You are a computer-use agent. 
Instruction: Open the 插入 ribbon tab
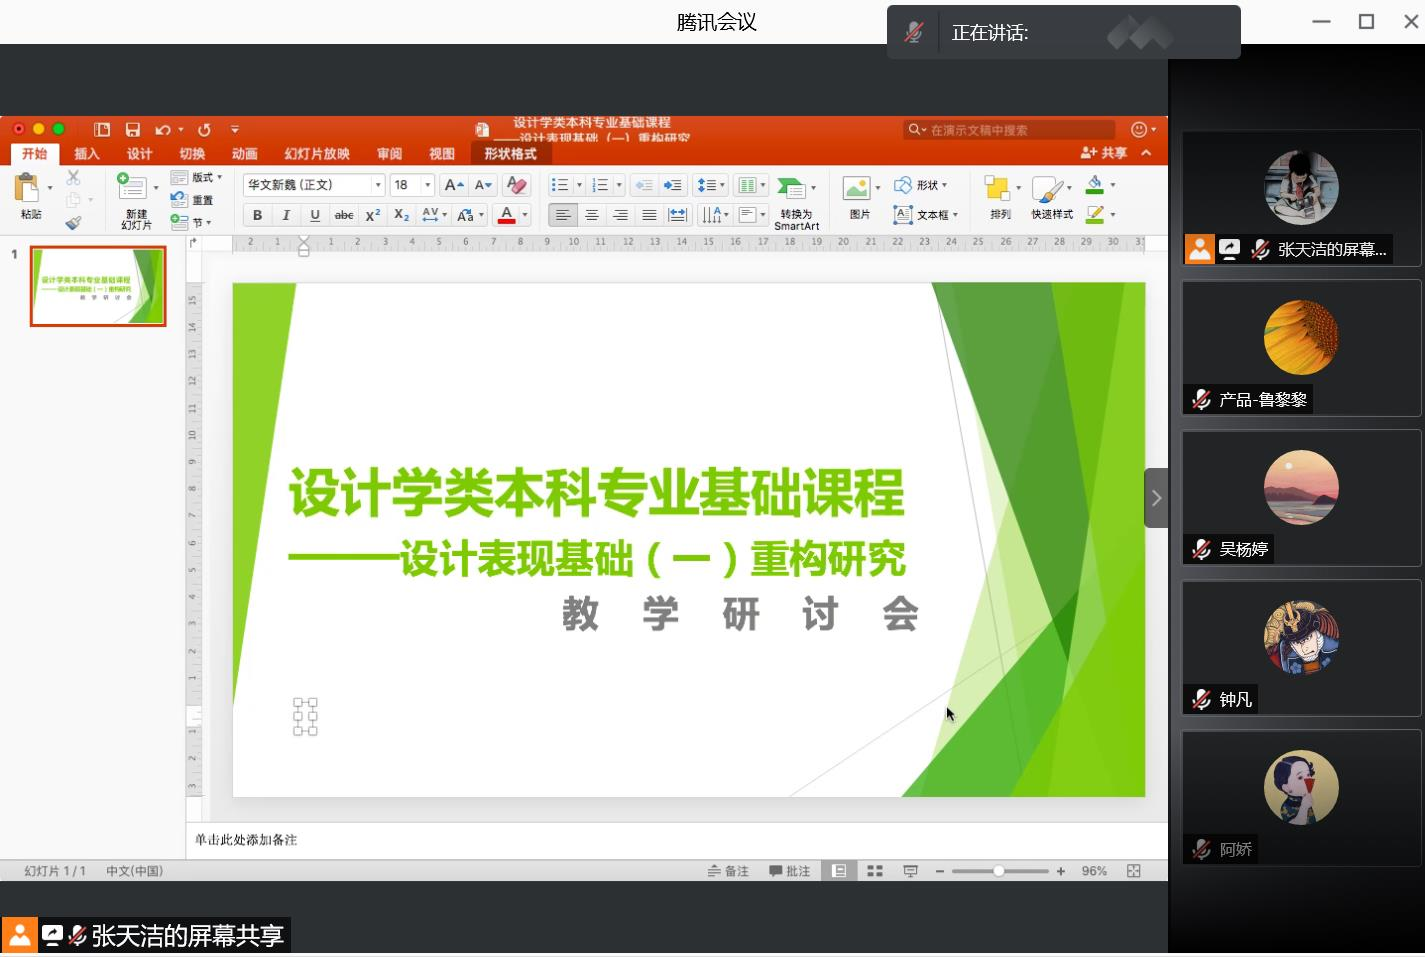(x=87, y=153)
